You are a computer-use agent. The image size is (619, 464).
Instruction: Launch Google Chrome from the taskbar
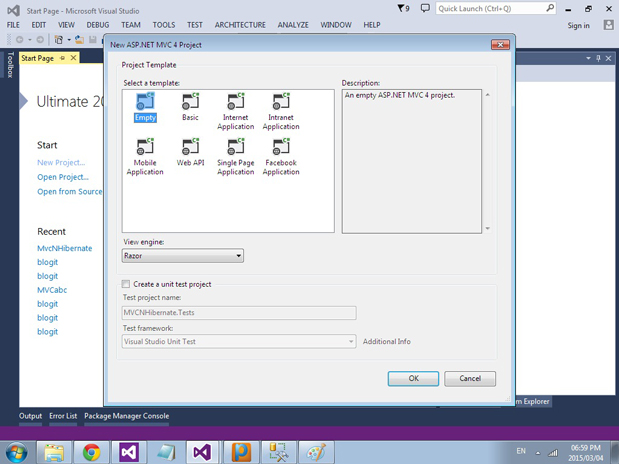[x=92, y=452]
